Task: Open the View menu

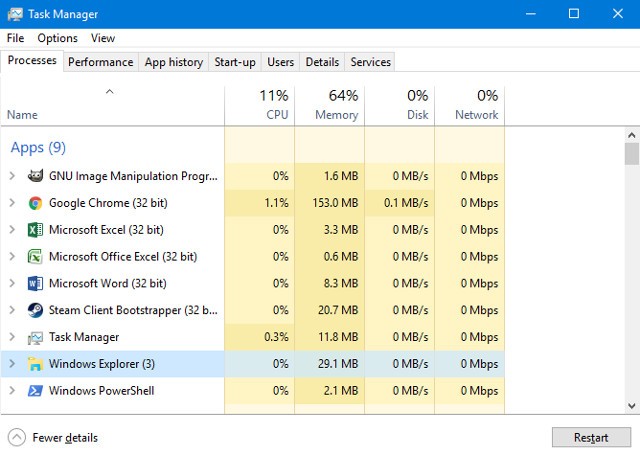Action: [103, 38]
